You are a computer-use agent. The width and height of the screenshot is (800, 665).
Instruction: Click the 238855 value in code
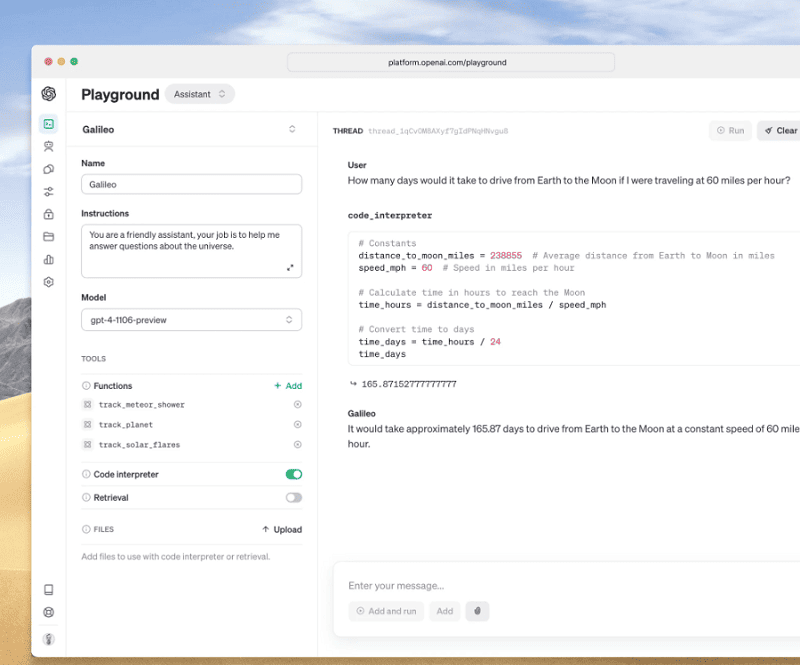506,255
